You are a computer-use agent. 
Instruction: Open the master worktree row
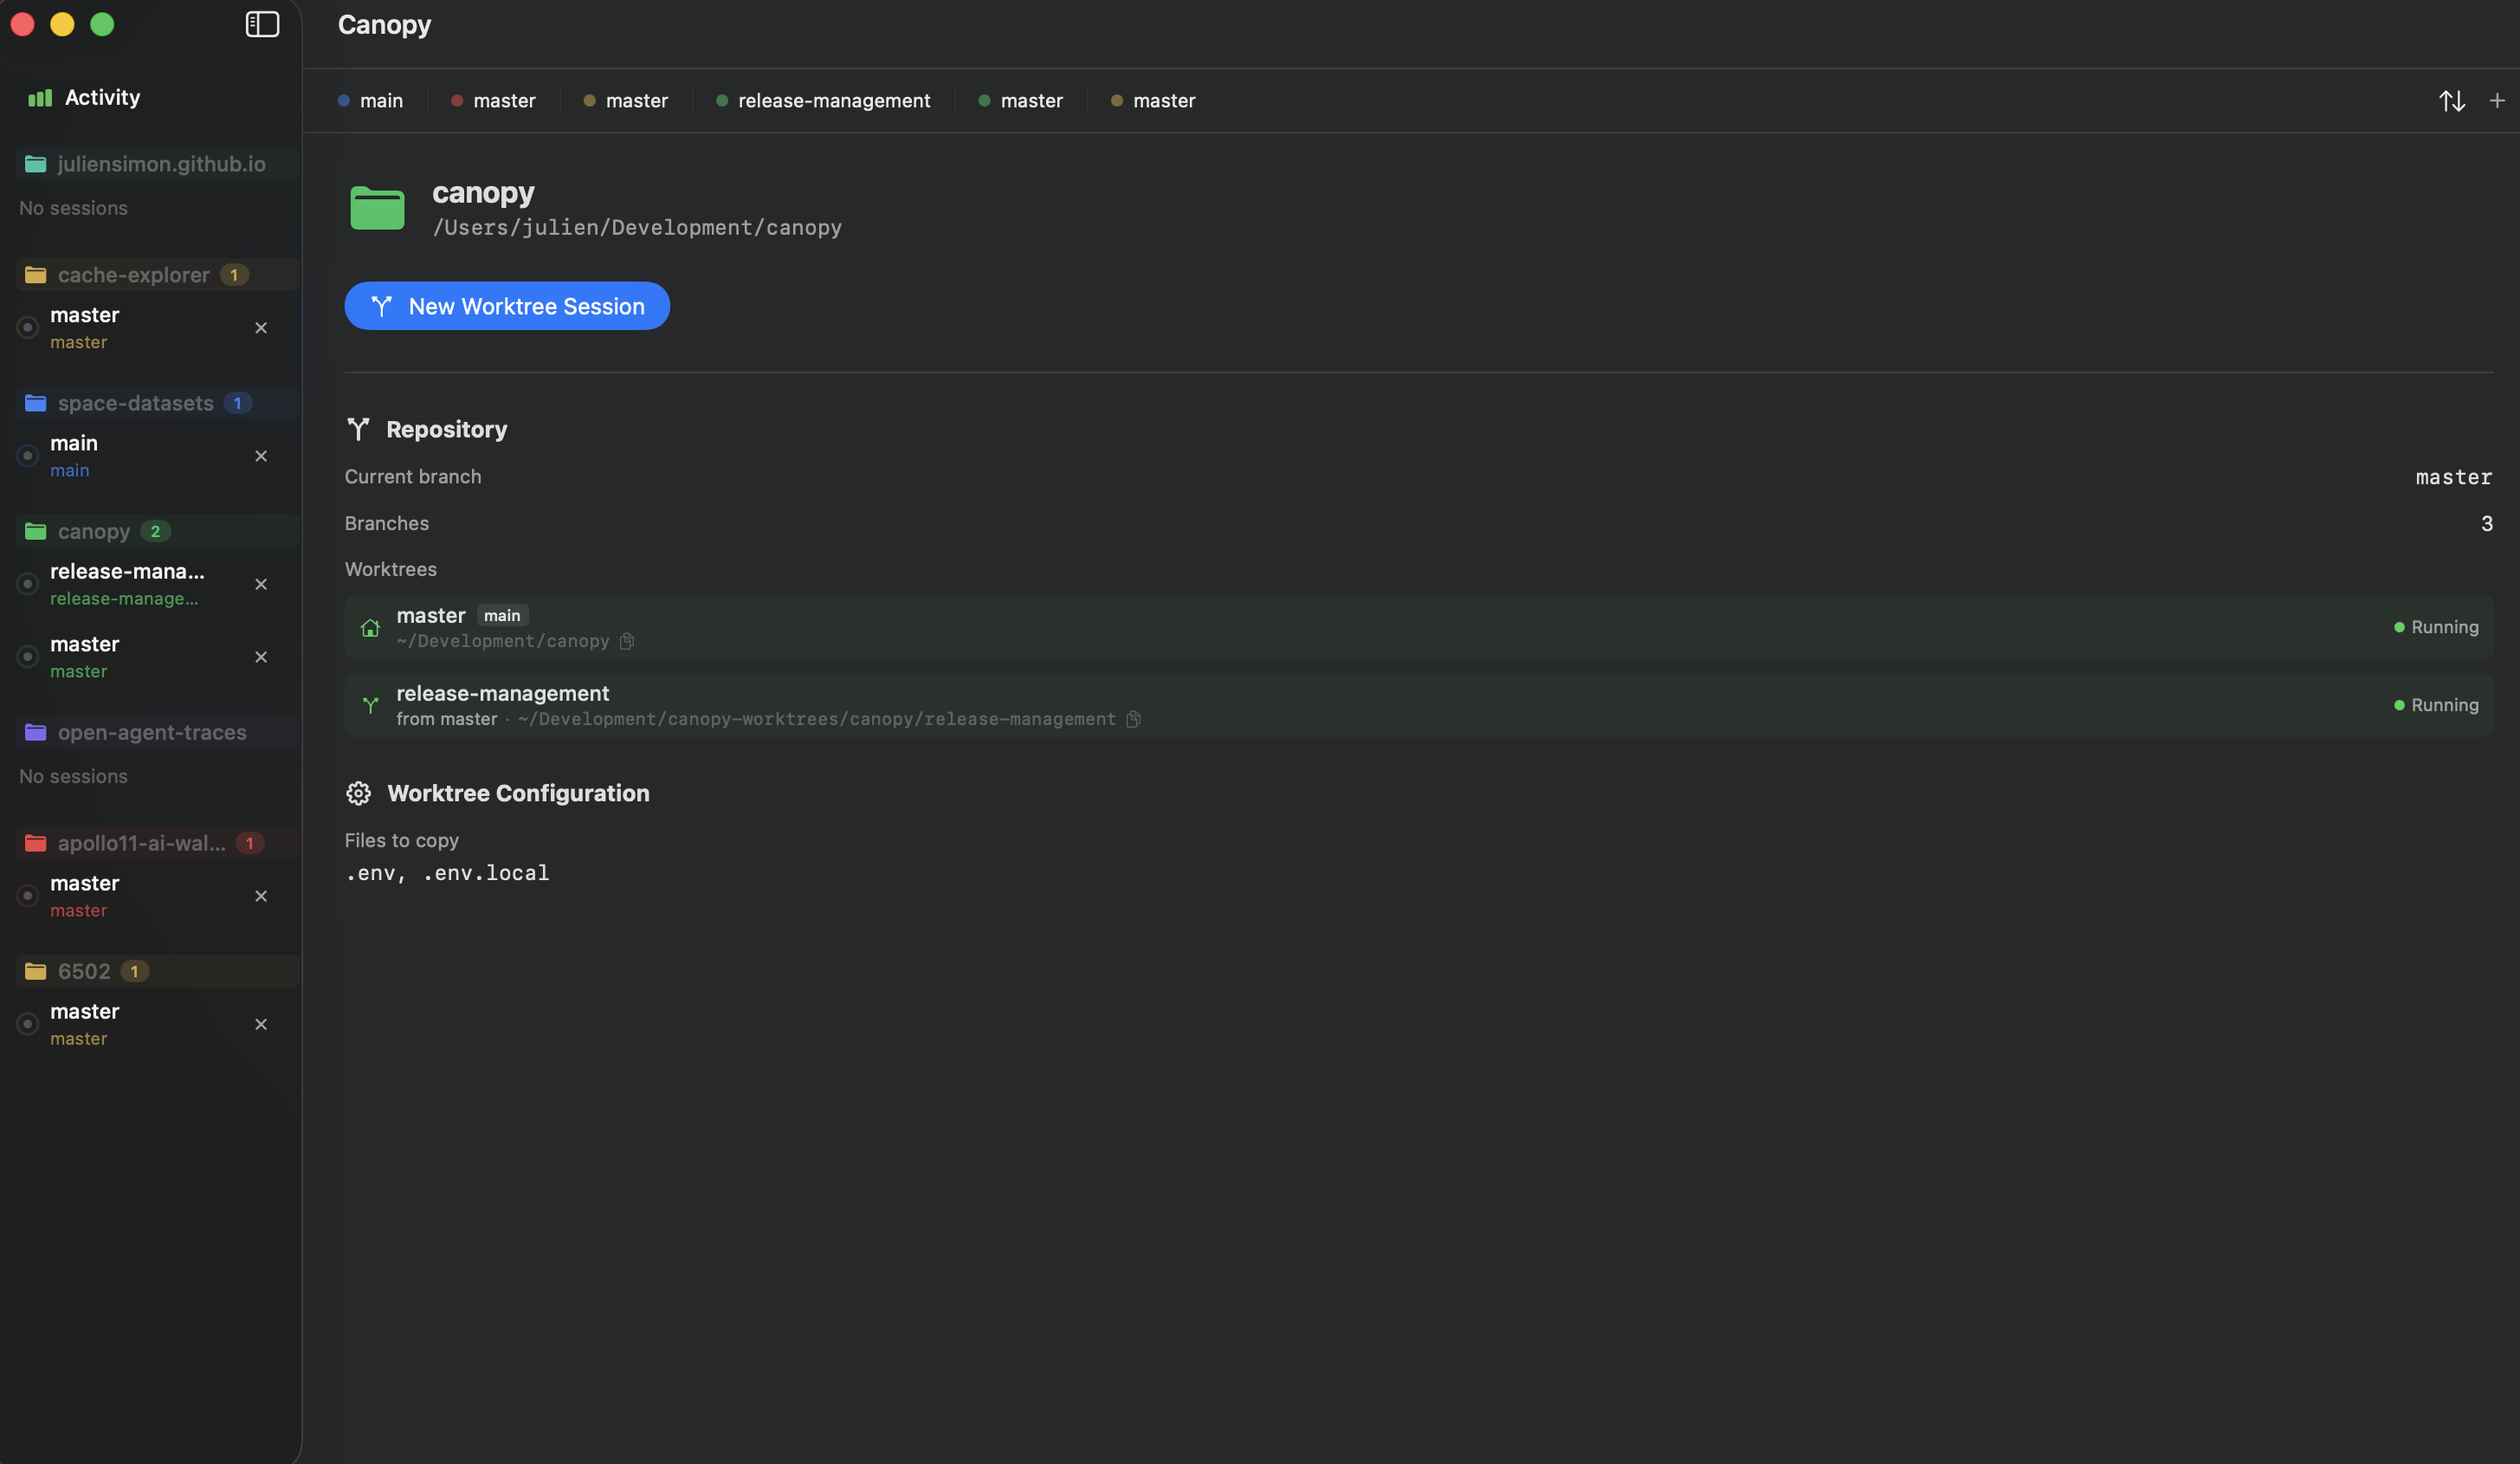point(1418,628)
